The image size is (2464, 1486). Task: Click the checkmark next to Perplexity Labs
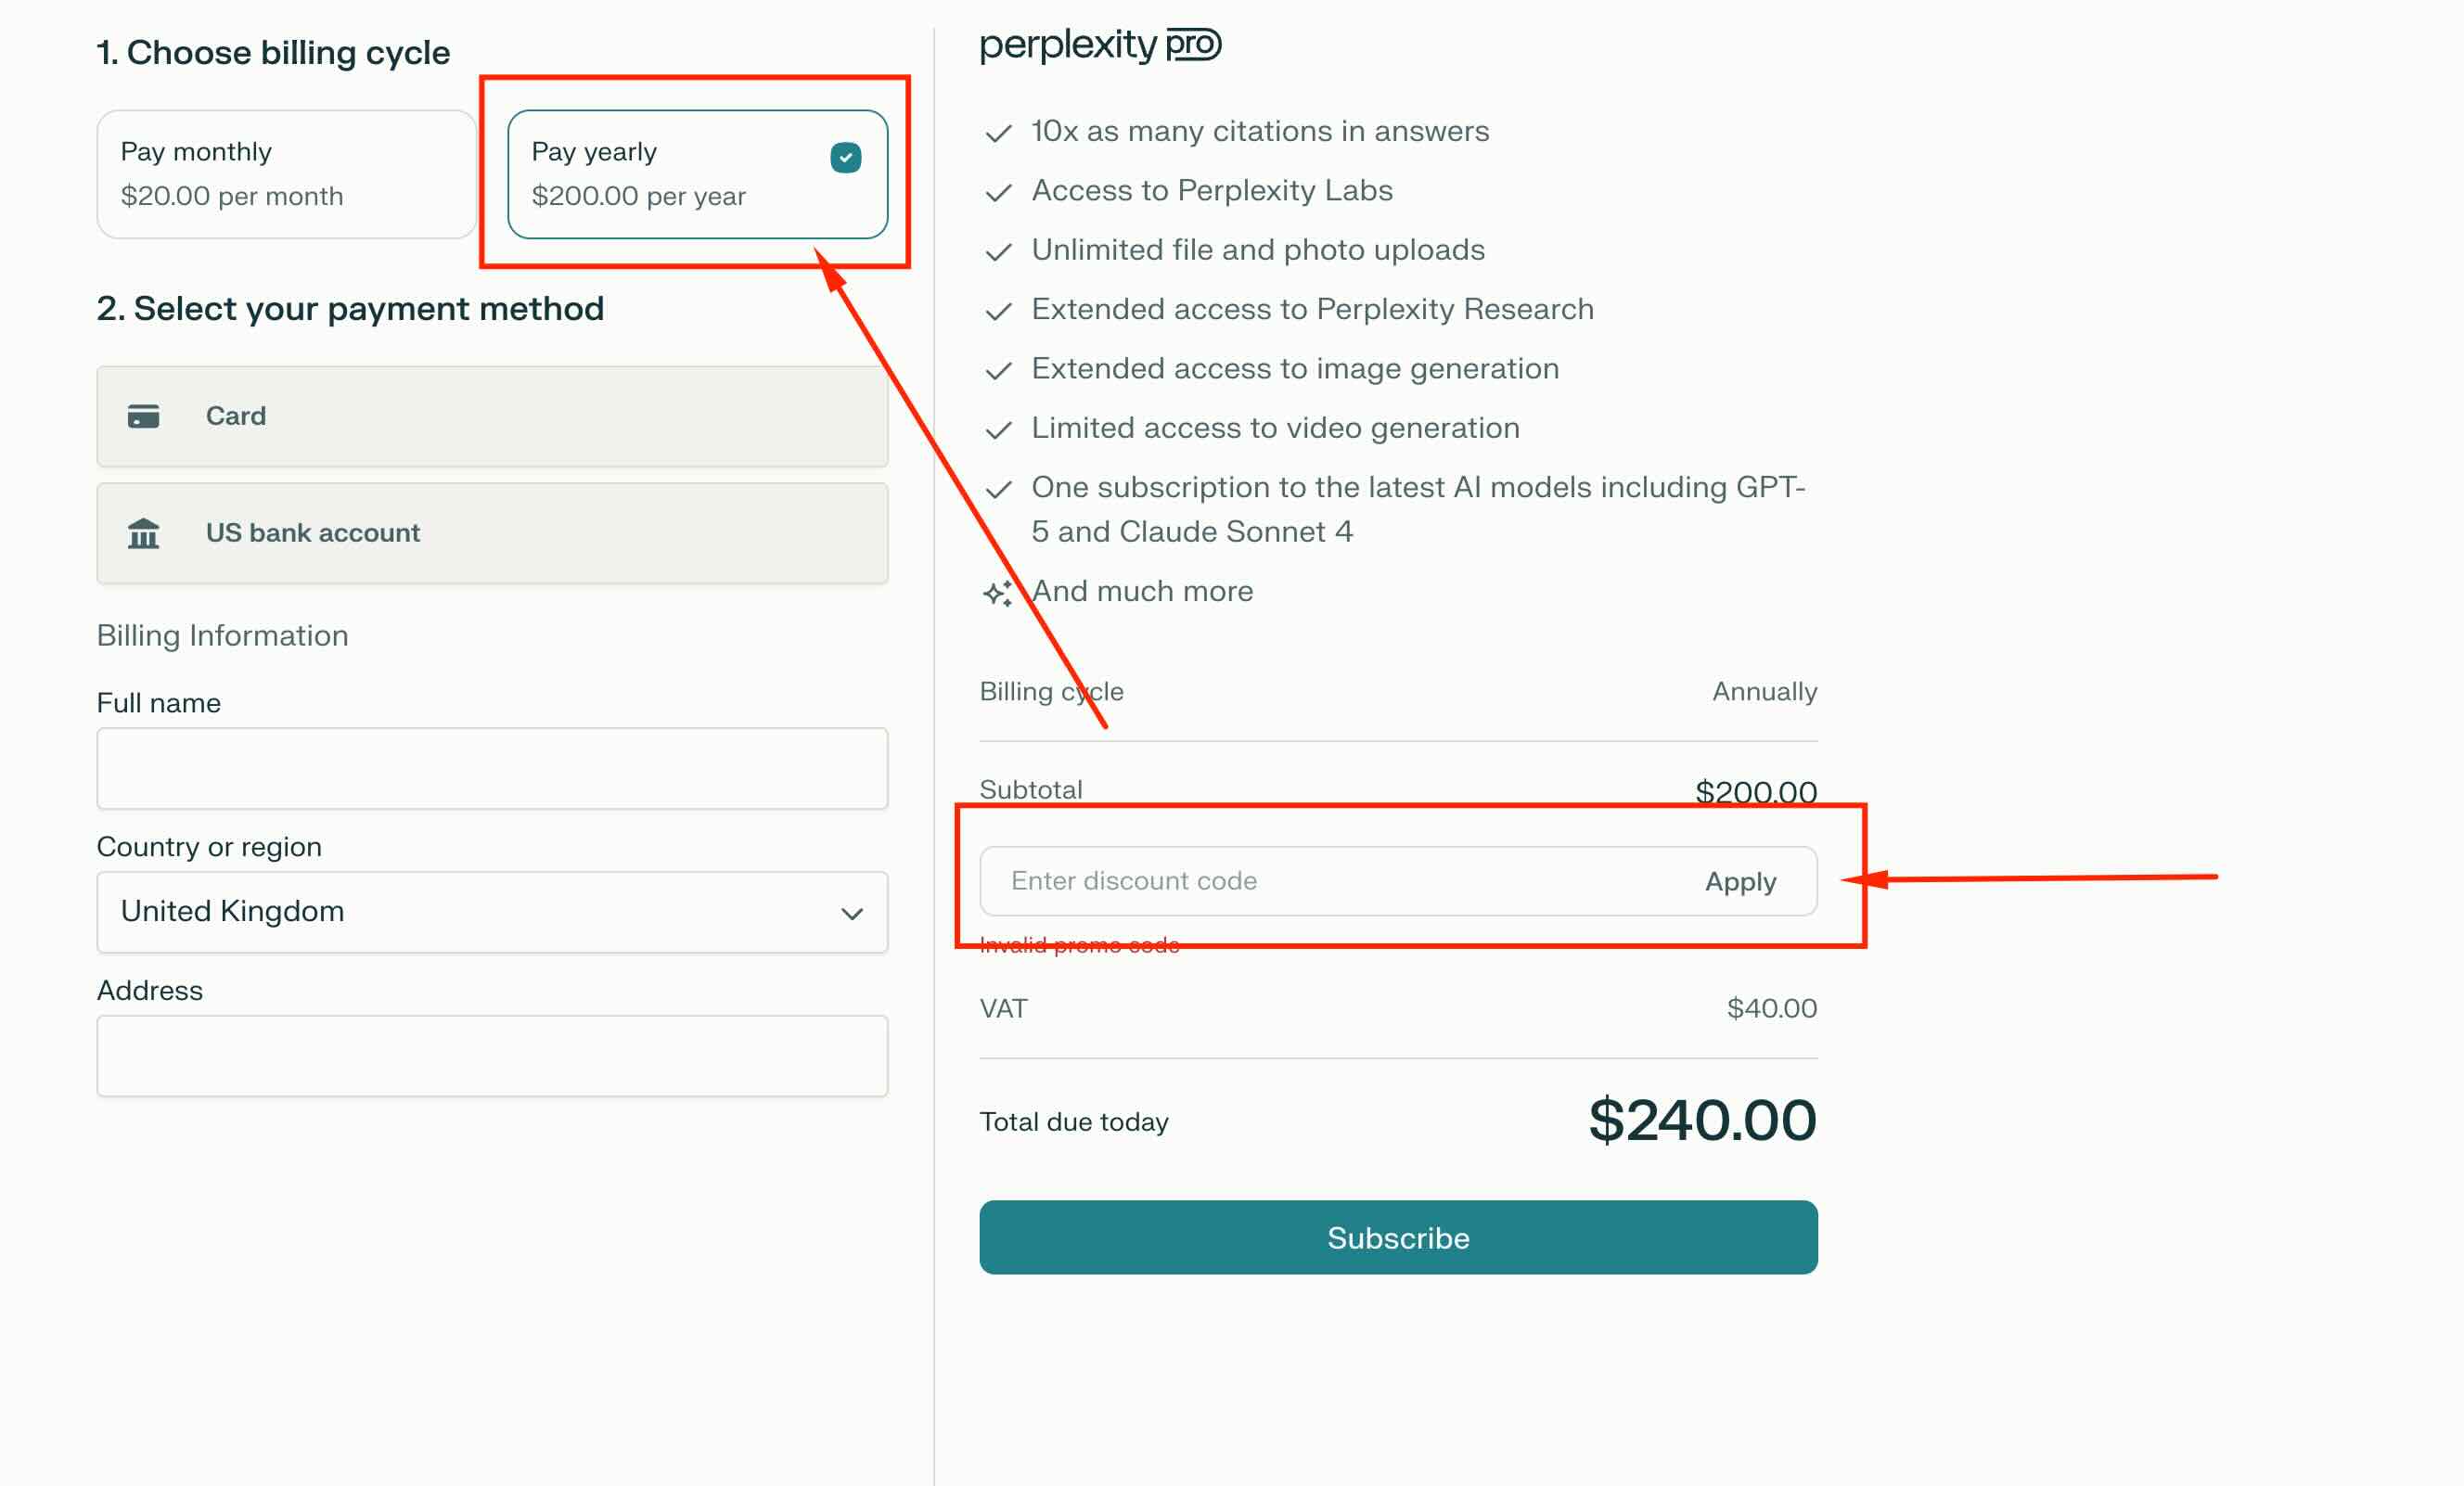pos(998,192)
